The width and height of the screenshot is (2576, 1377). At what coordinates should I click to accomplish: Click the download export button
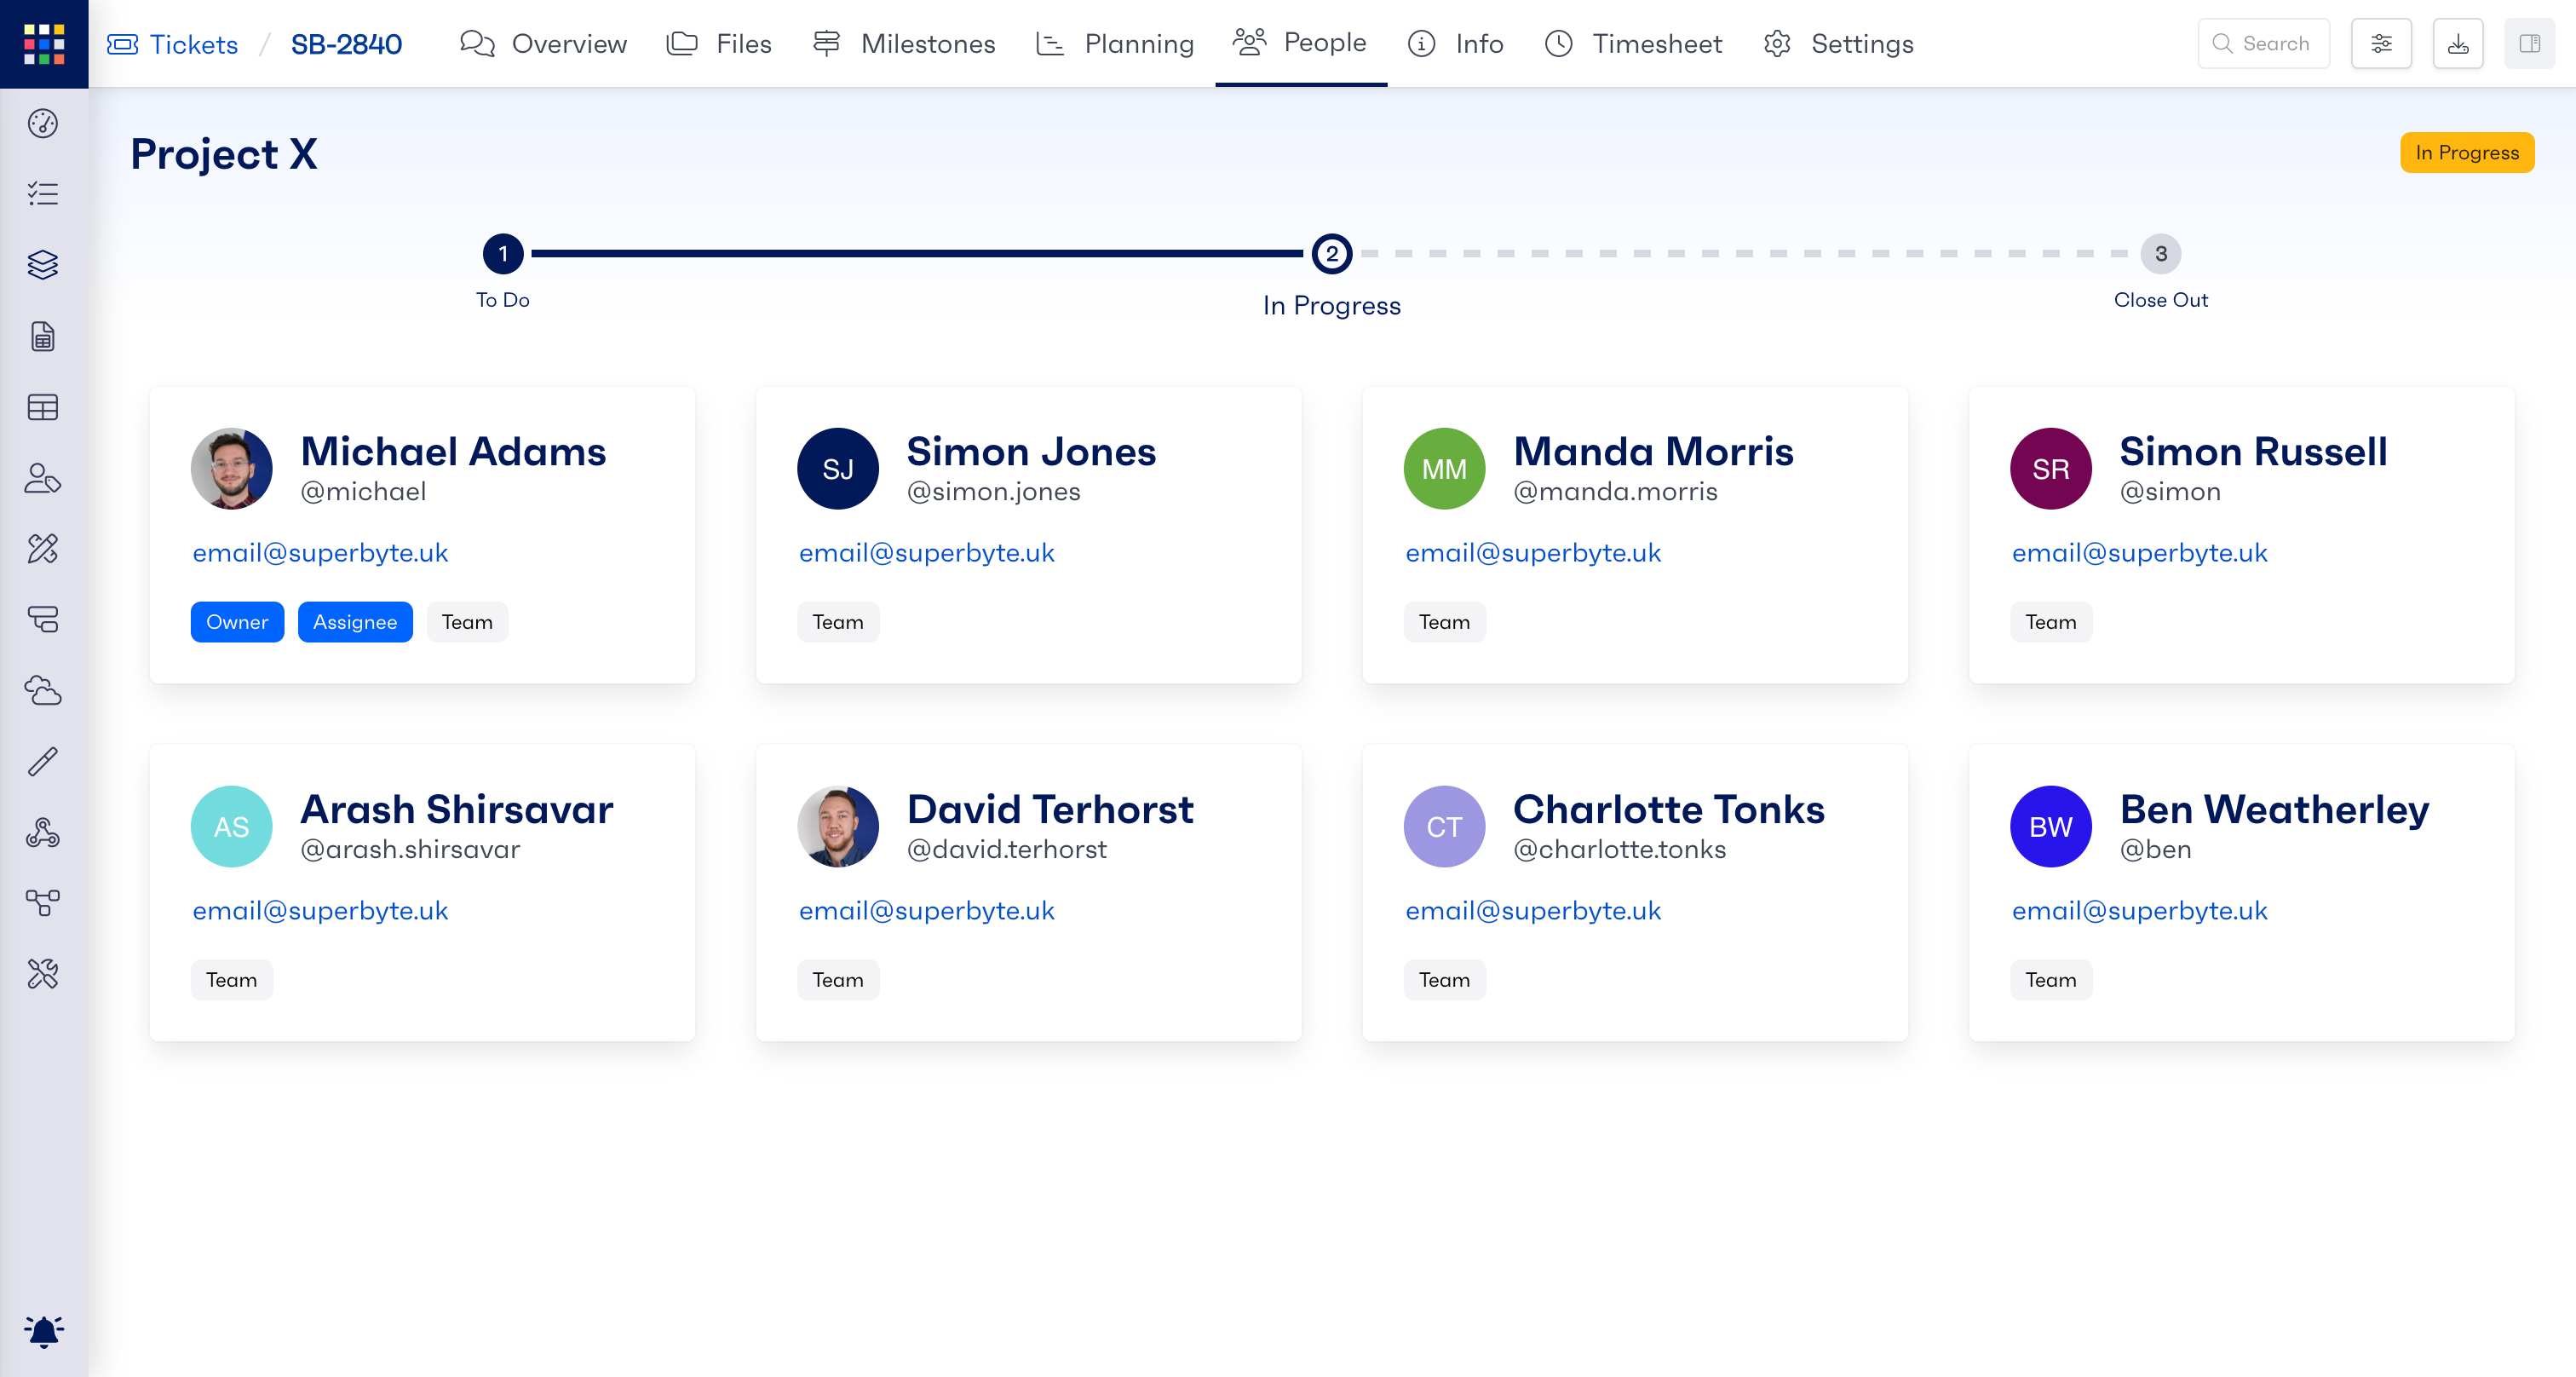point(2458,44)
